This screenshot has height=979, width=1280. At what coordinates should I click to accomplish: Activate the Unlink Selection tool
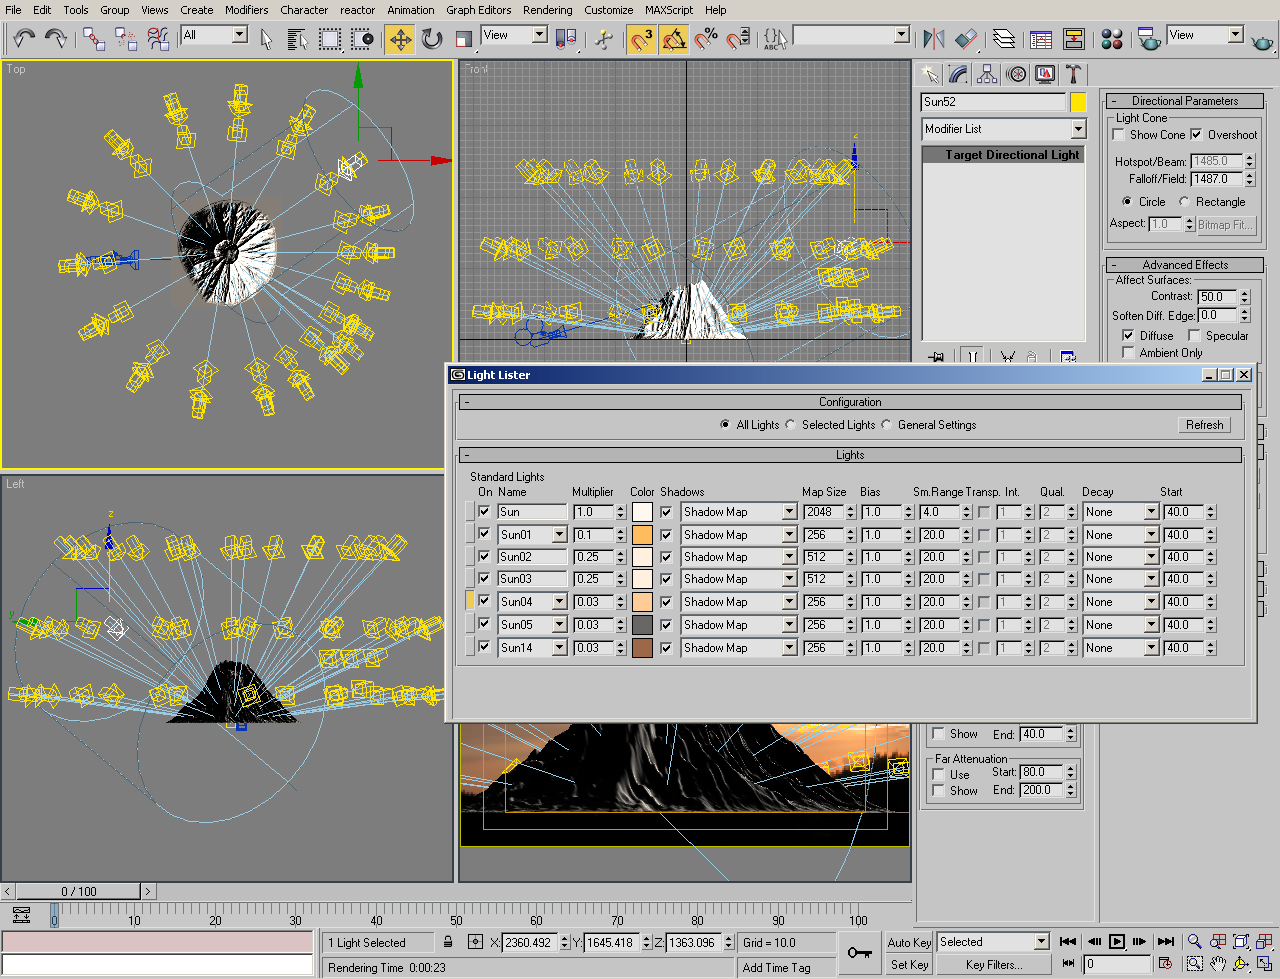pos(126,39)
